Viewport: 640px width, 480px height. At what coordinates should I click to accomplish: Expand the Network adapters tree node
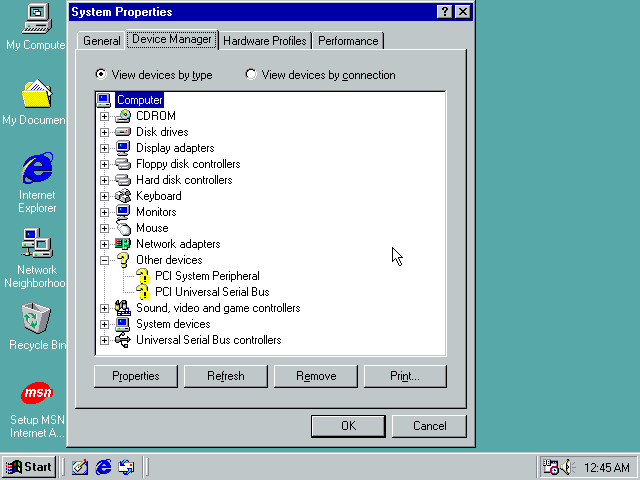(104, 244)
